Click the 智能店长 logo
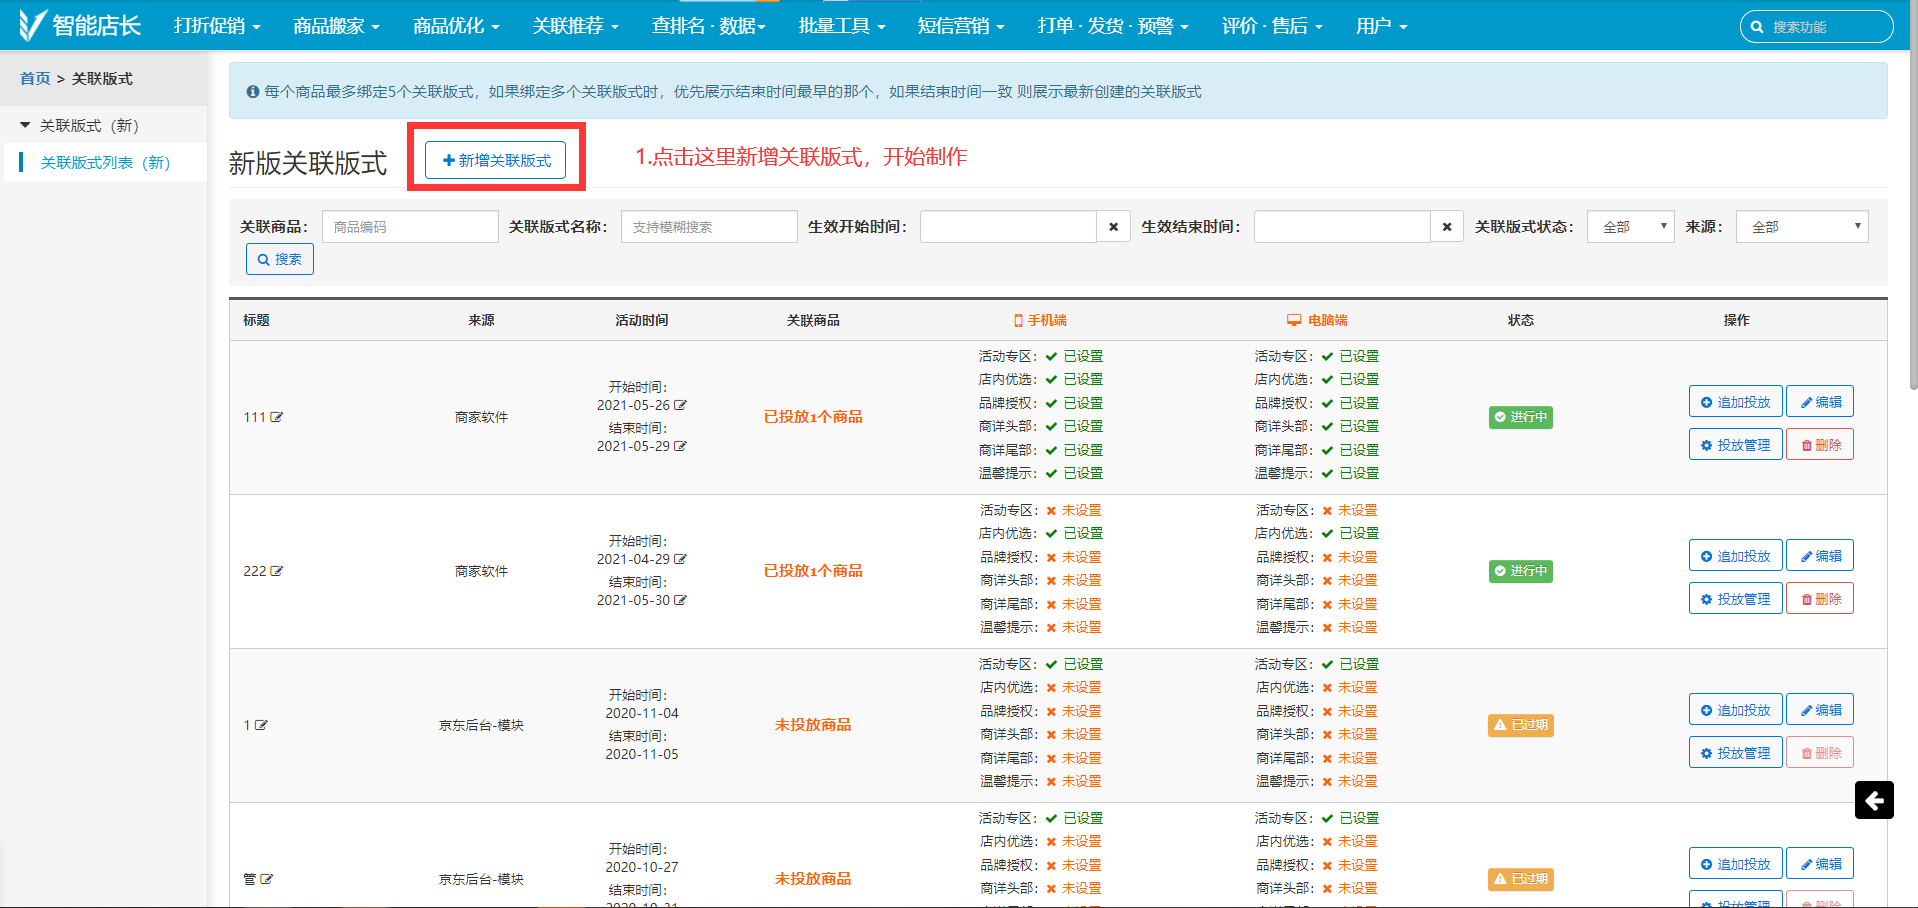The image size is (1918, 908). pyautogui.click(x=80, y=25)
